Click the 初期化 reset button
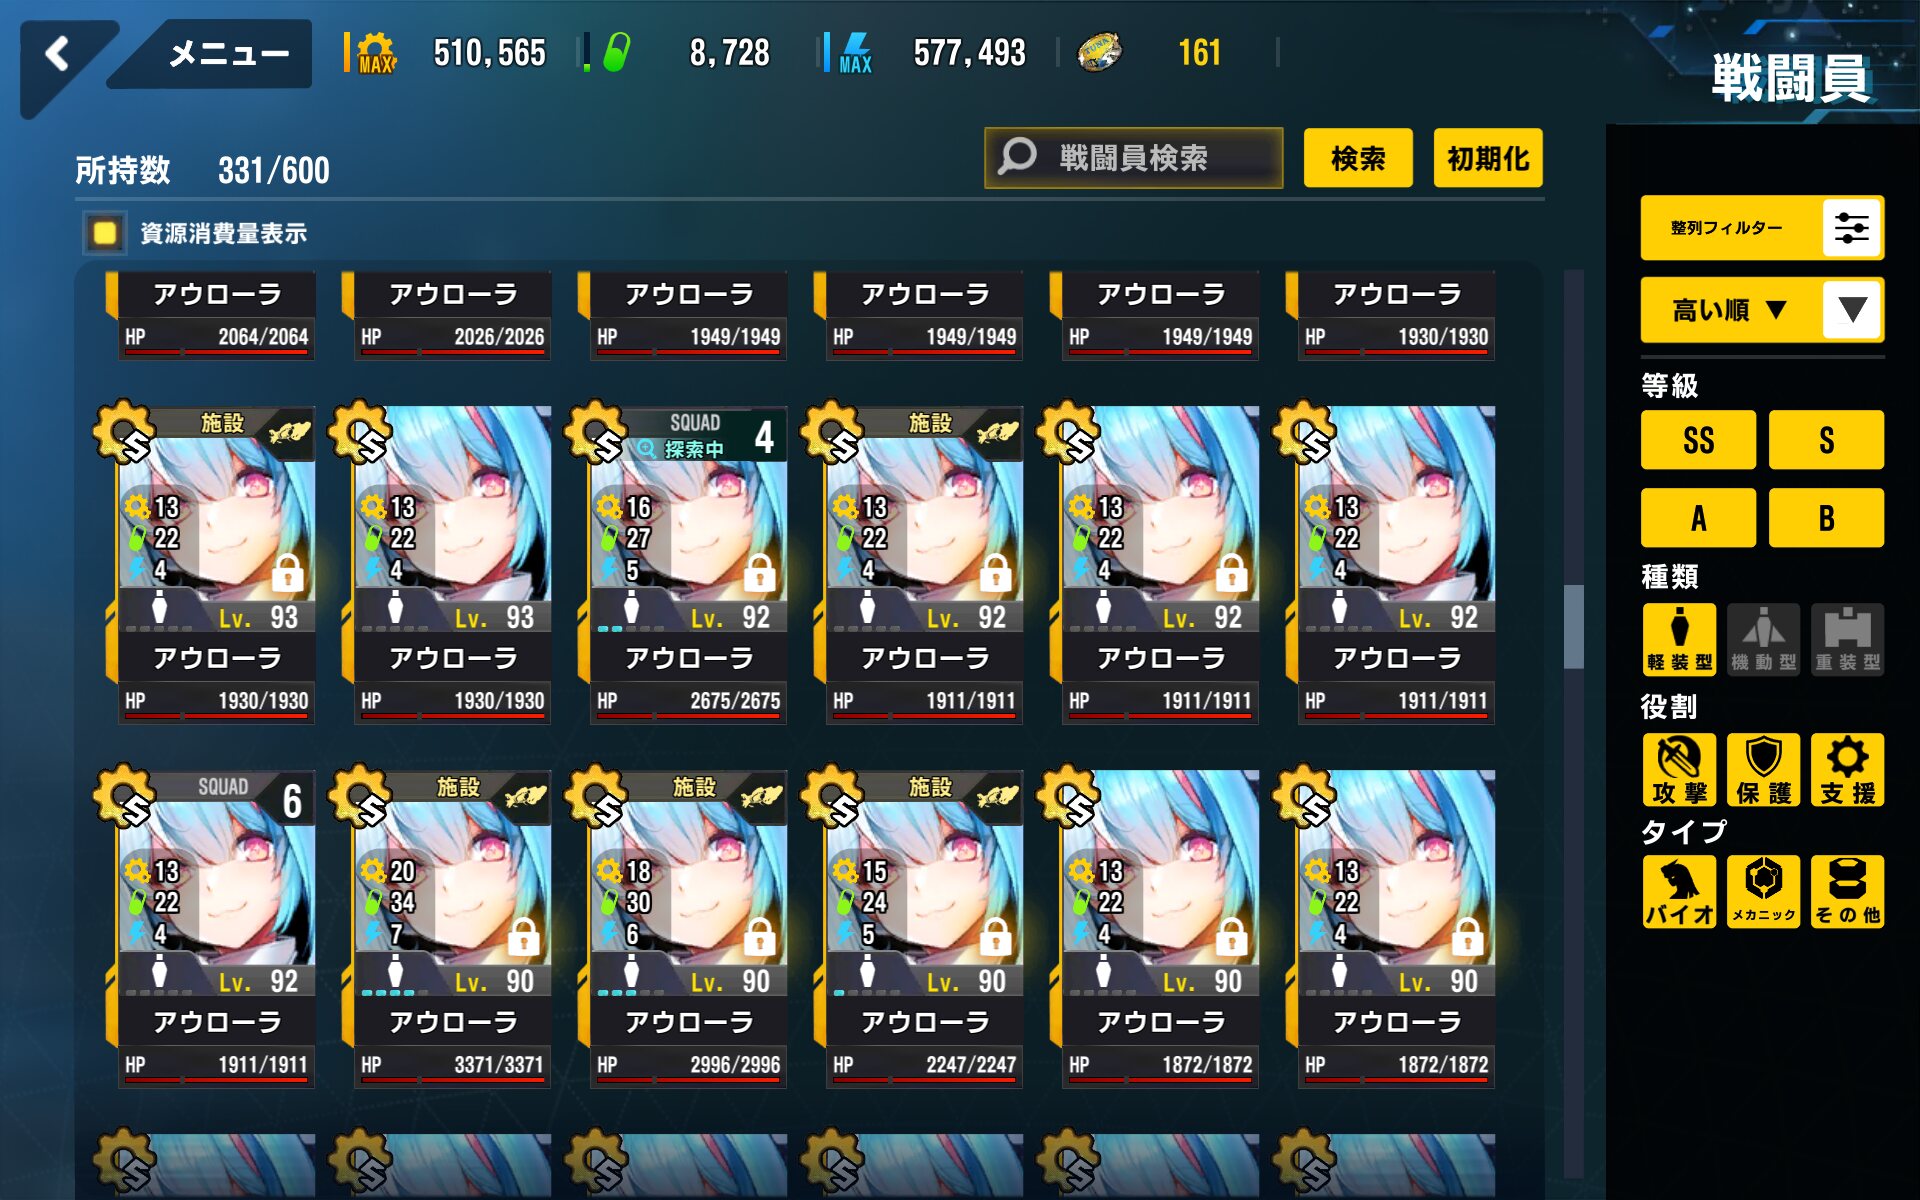The image size is (1920, 1200). point(1488,158)
